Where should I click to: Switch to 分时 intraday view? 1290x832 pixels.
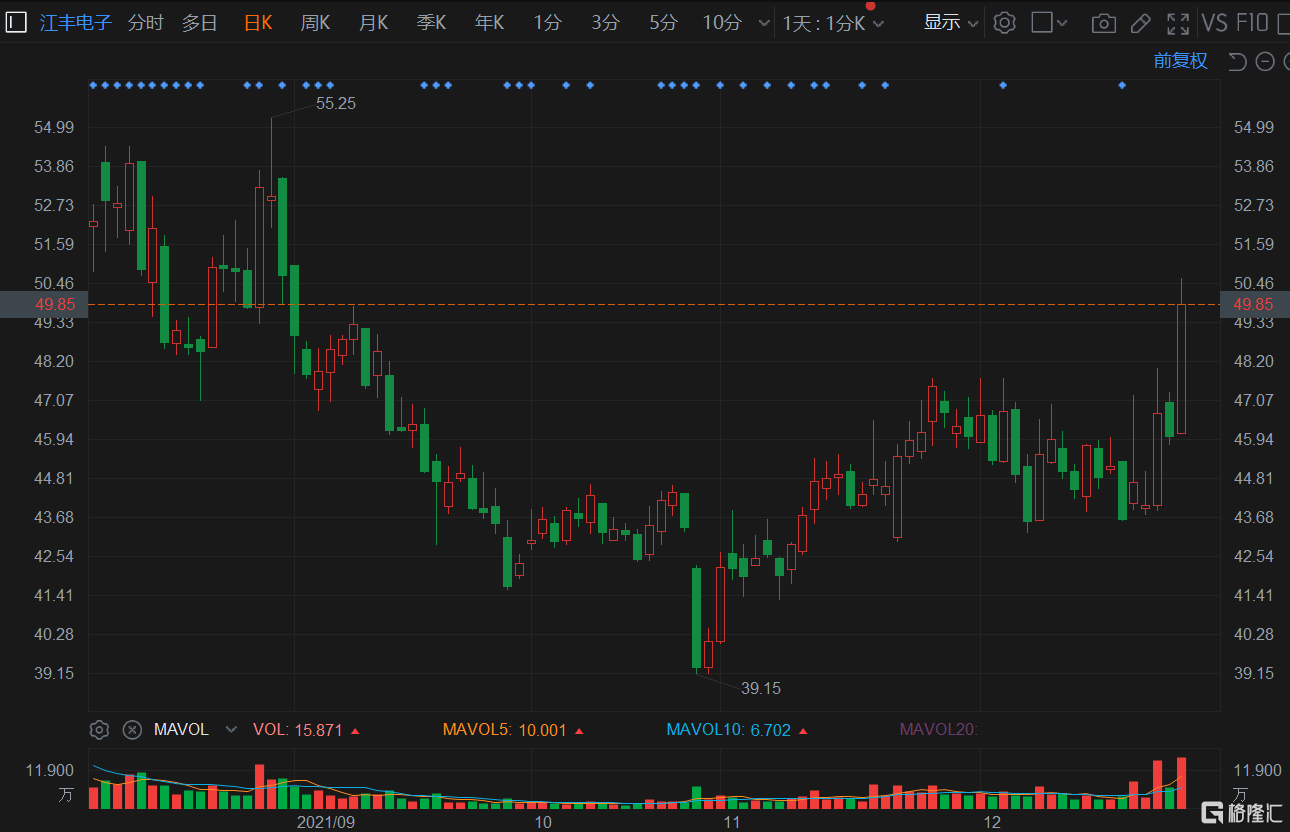click(x=145, y=22)
